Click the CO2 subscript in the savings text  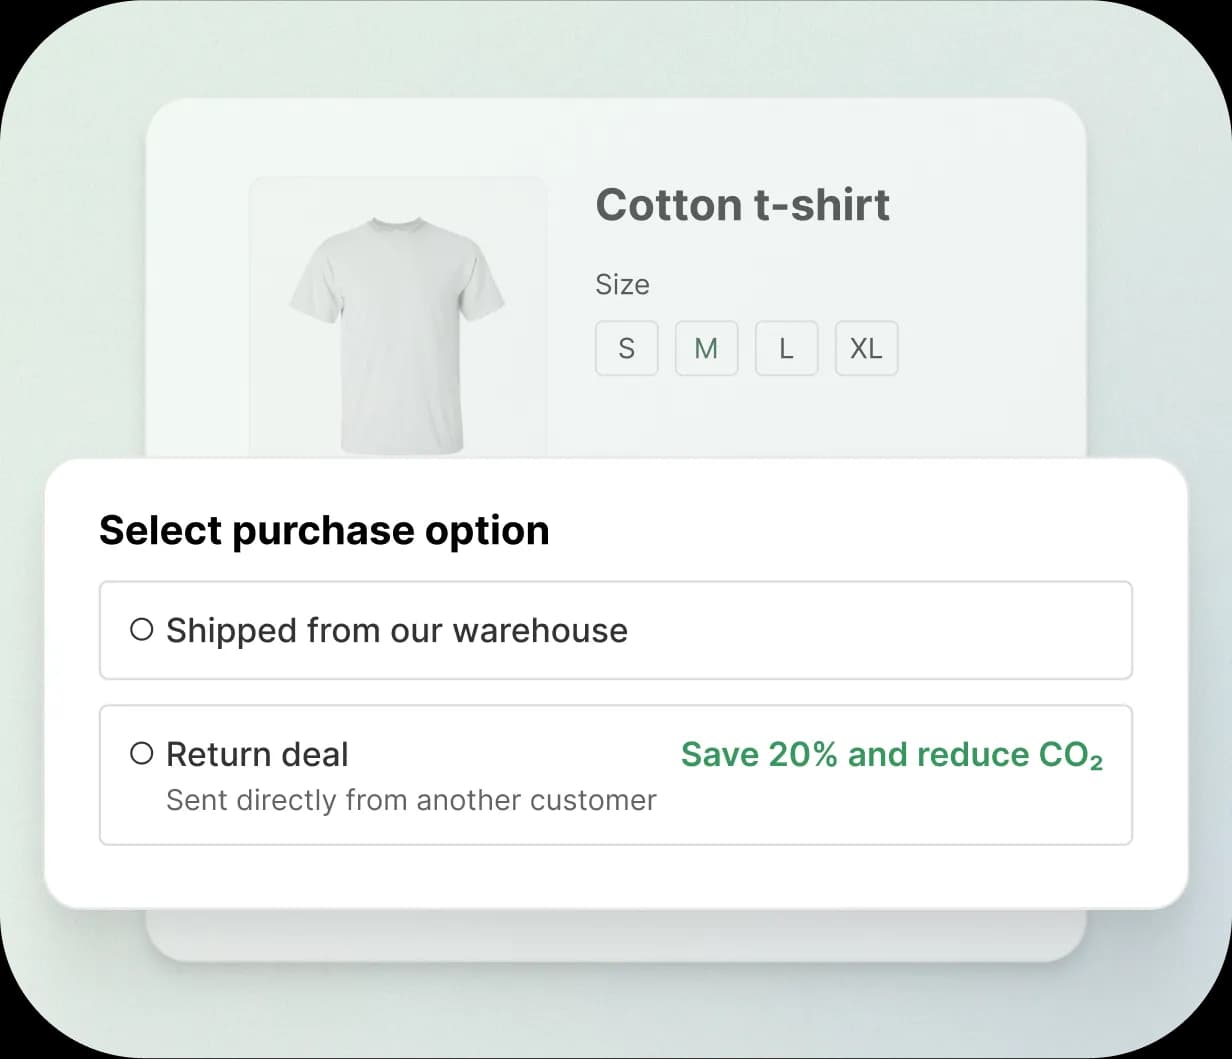click(x=1097, y=762)
